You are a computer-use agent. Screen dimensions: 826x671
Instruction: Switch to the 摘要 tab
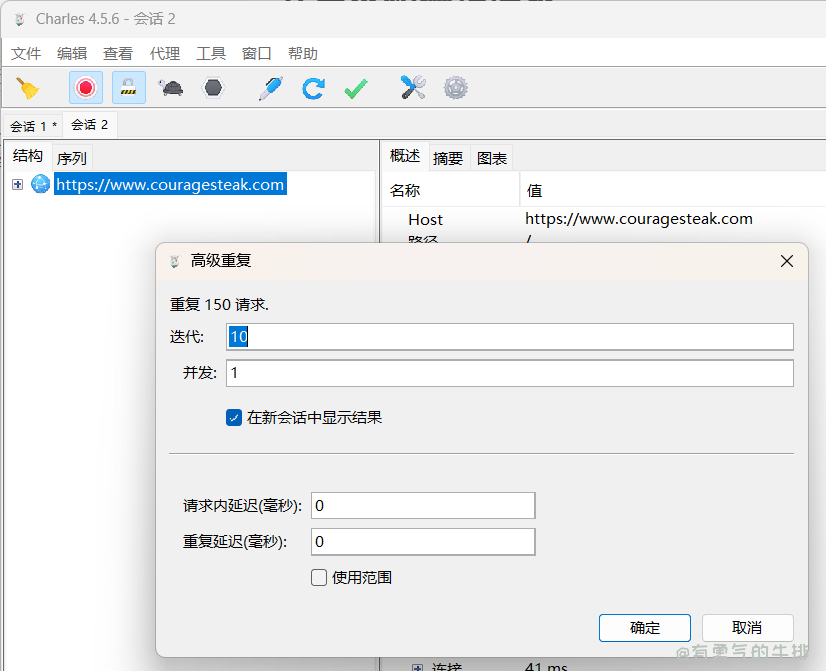447,158
